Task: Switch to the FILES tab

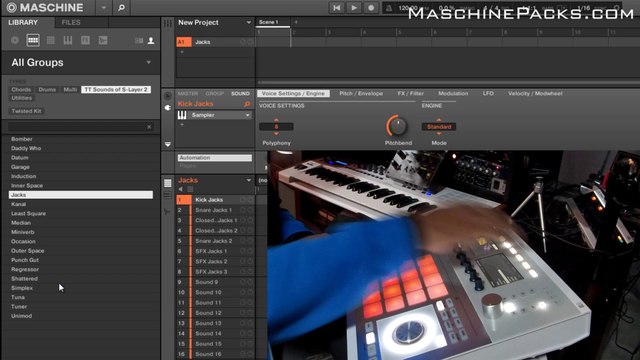Action: pos(71,22)
